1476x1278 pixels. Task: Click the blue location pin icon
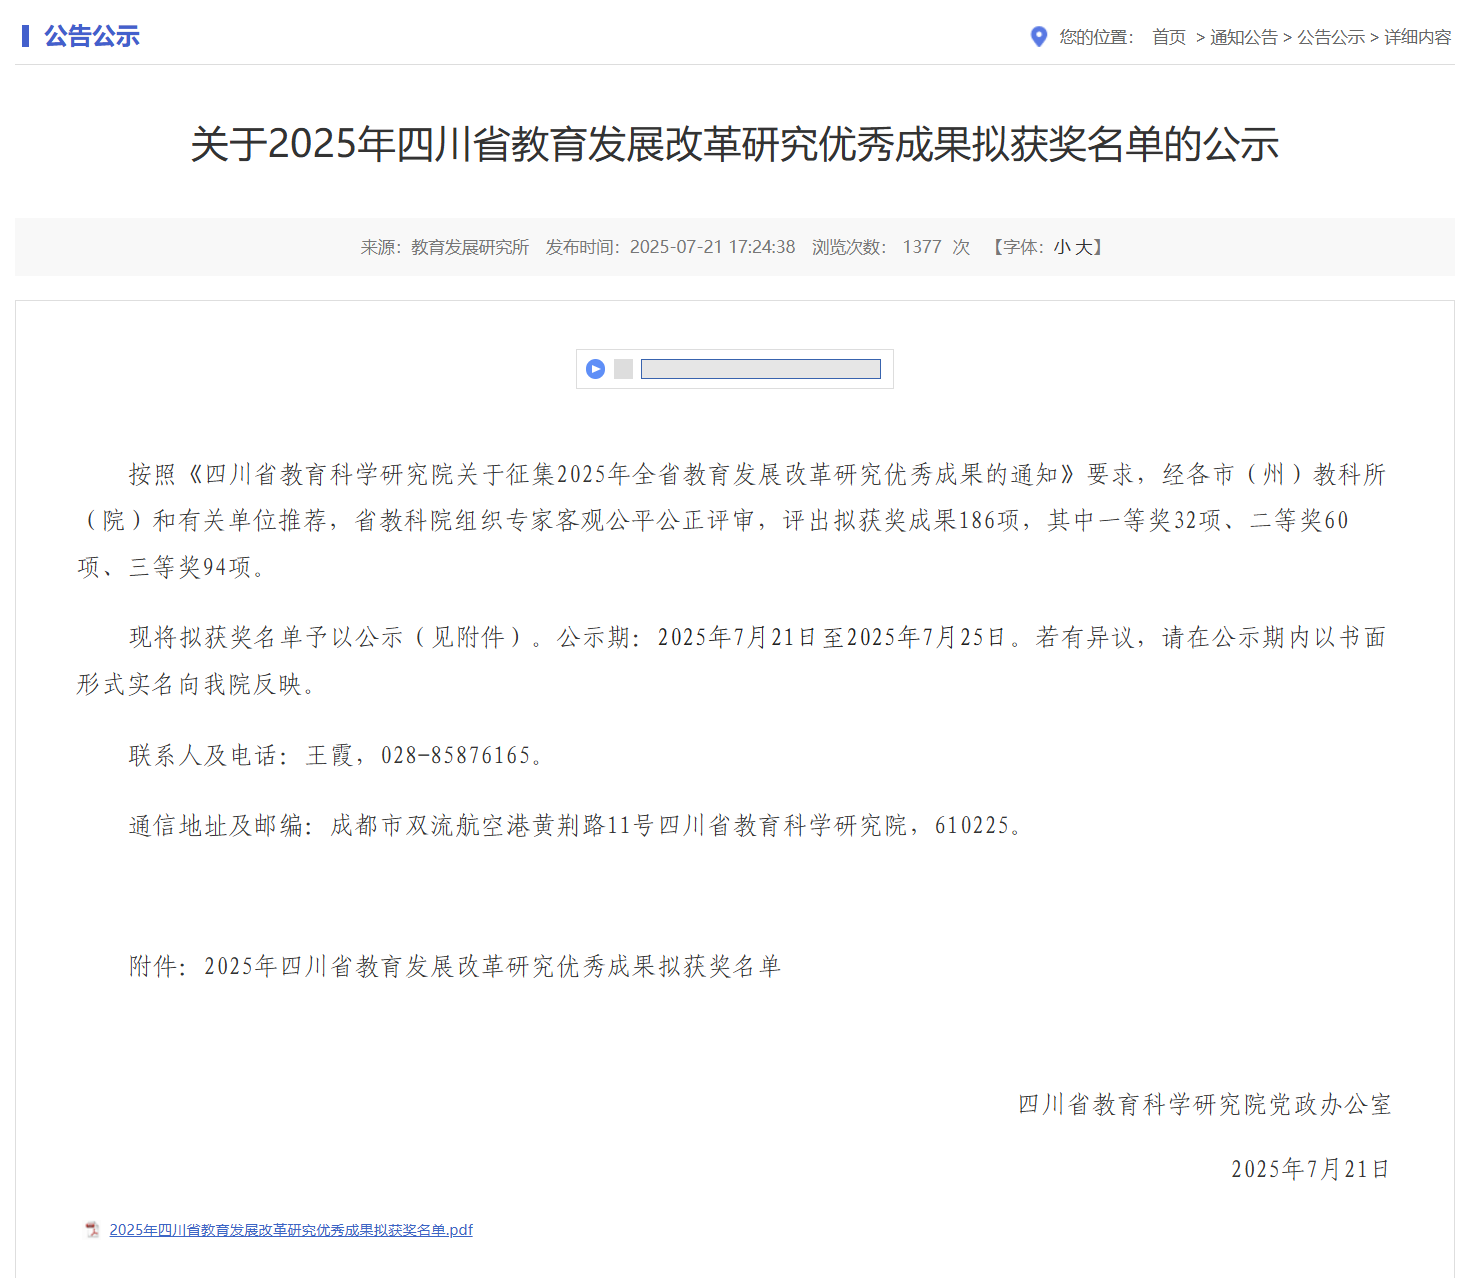tap(1038, 37)
